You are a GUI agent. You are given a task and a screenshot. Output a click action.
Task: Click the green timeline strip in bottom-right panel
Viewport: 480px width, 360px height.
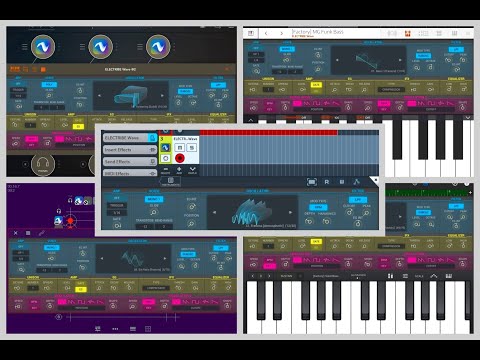tap(427, 192)
